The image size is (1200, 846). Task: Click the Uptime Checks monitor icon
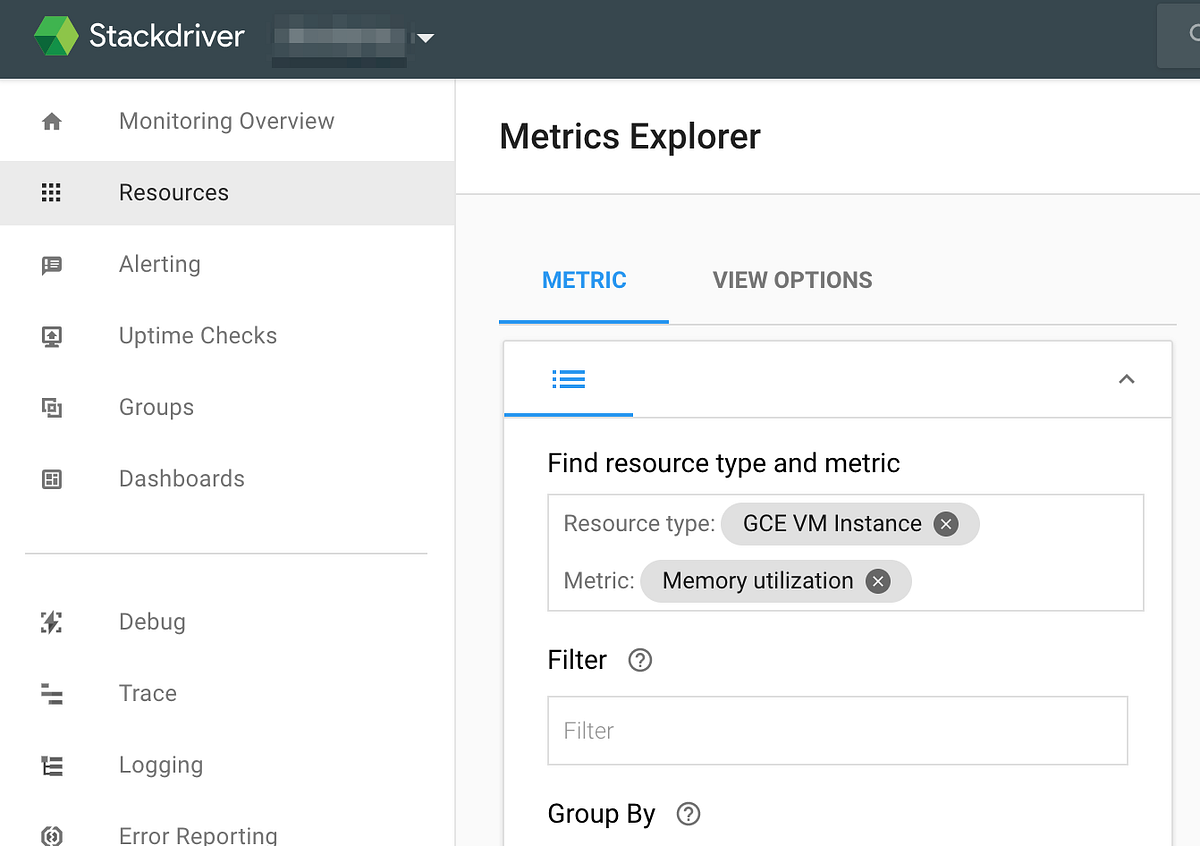coord(51,336)
